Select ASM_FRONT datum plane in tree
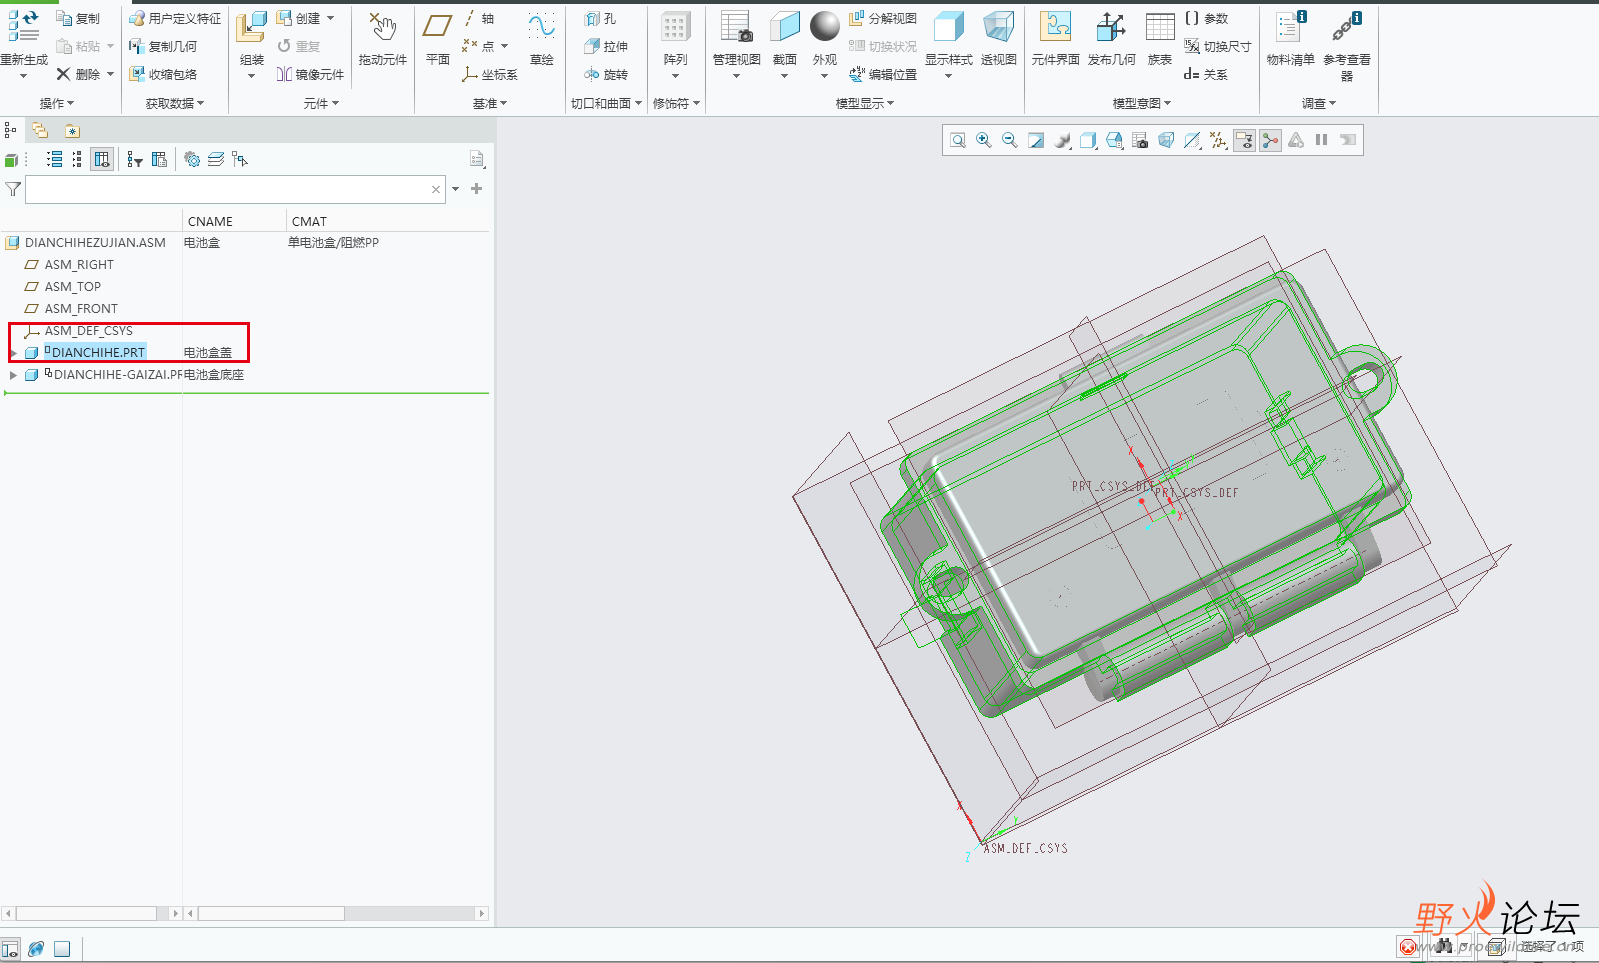The height and width of the screenshot is (963, 1599). (81, 309)
